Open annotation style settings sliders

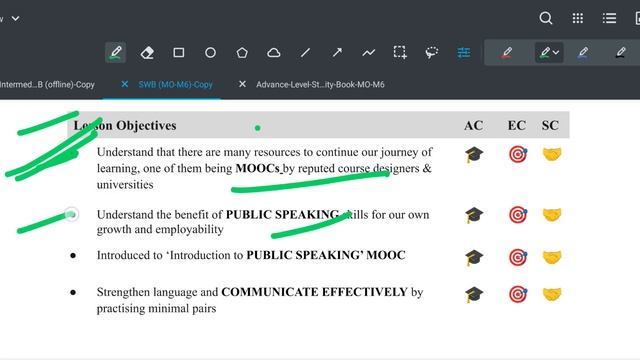[x=464, y=53]
